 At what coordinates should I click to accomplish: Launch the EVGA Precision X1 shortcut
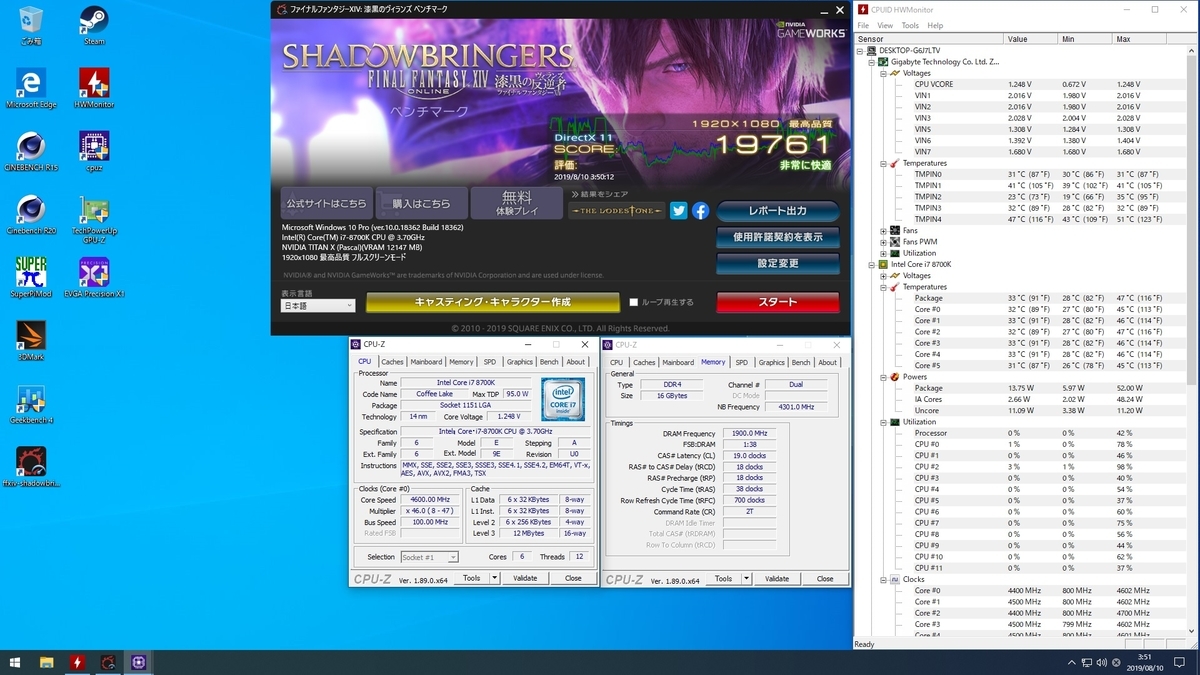coord(94,277)
